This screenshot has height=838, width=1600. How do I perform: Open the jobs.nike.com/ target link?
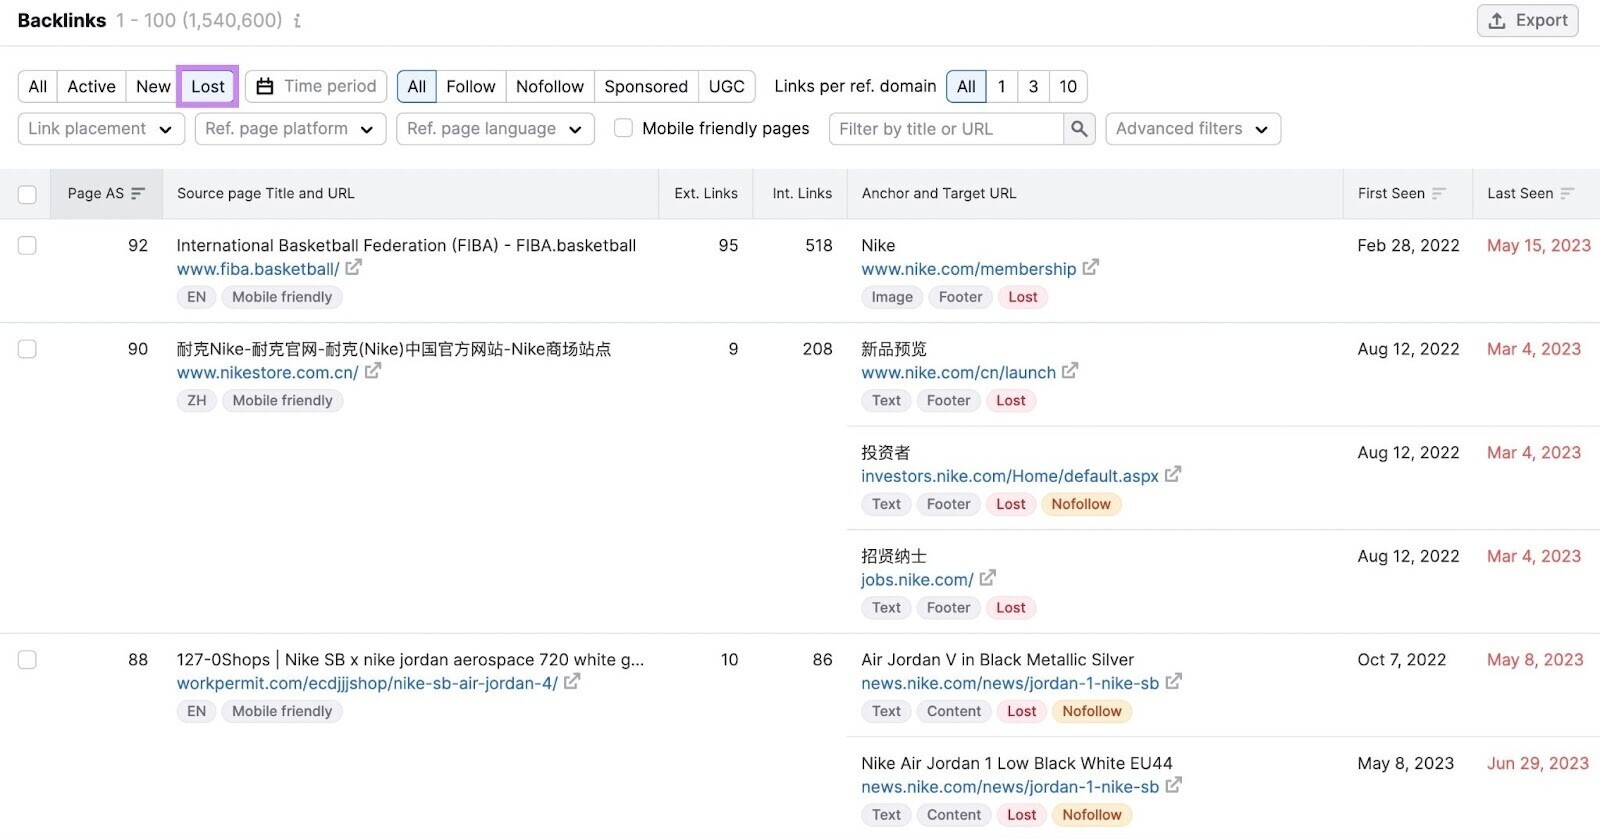917,580
